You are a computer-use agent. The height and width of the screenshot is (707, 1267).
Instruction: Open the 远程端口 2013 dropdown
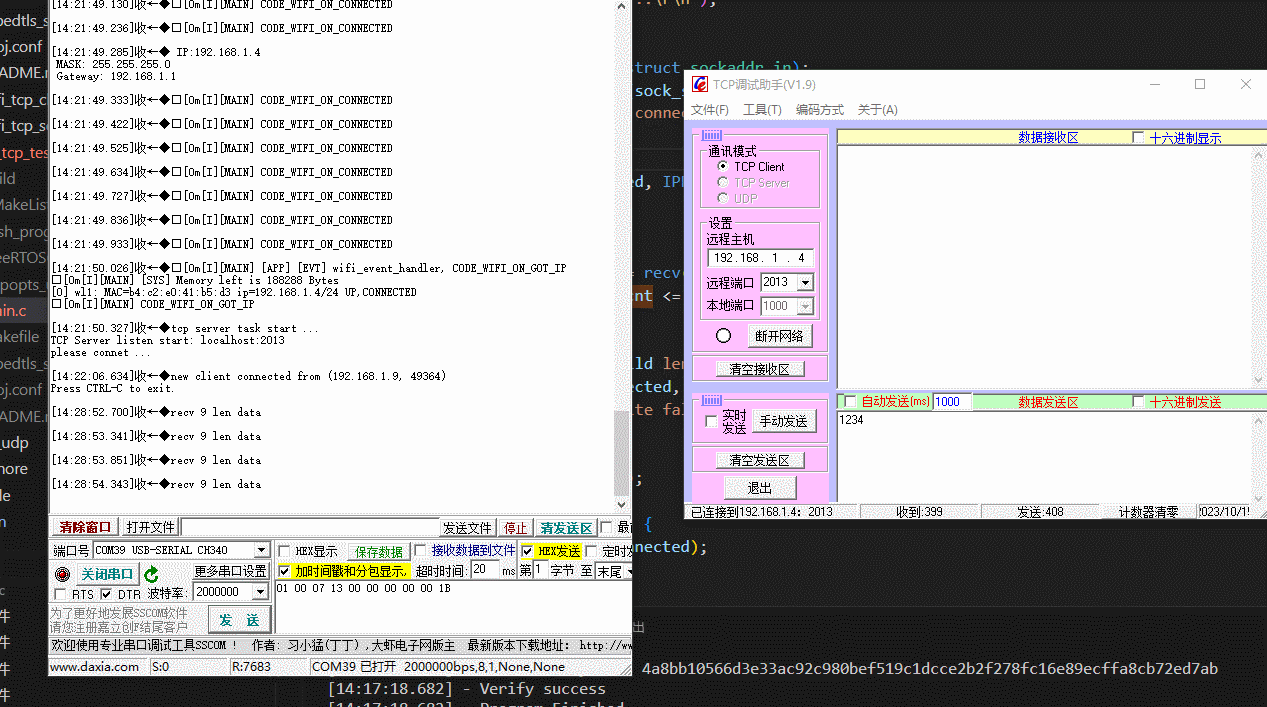(x=805, y=283)
